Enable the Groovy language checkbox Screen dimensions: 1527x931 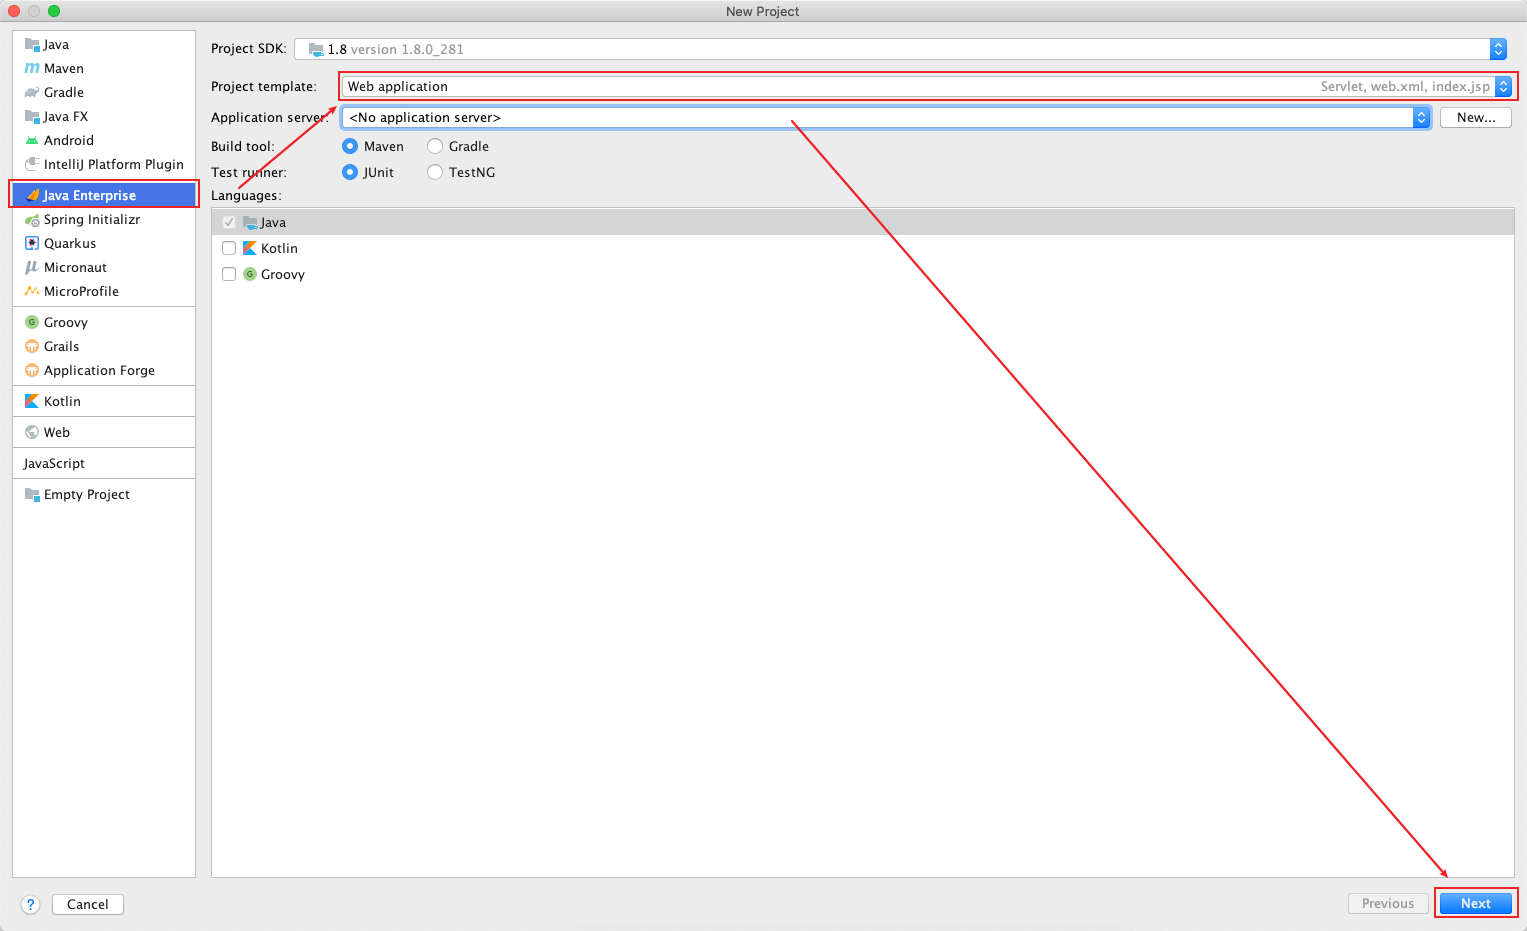pyautogui.click(x=229, y=274)
